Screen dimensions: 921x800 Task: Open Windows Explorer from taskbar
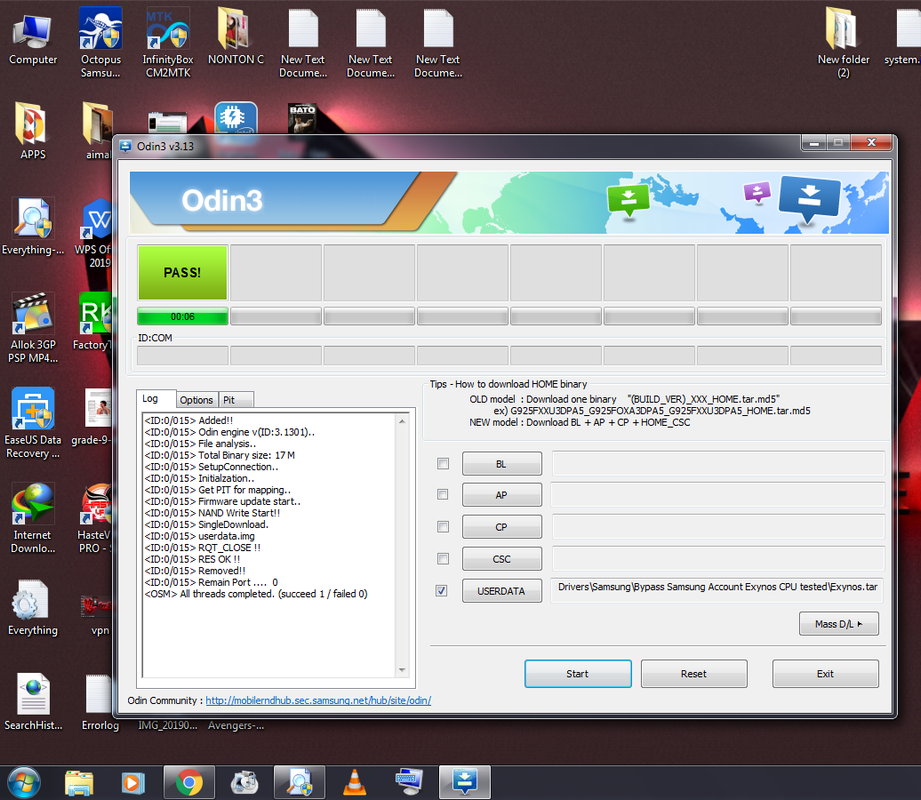click(79, 783)
